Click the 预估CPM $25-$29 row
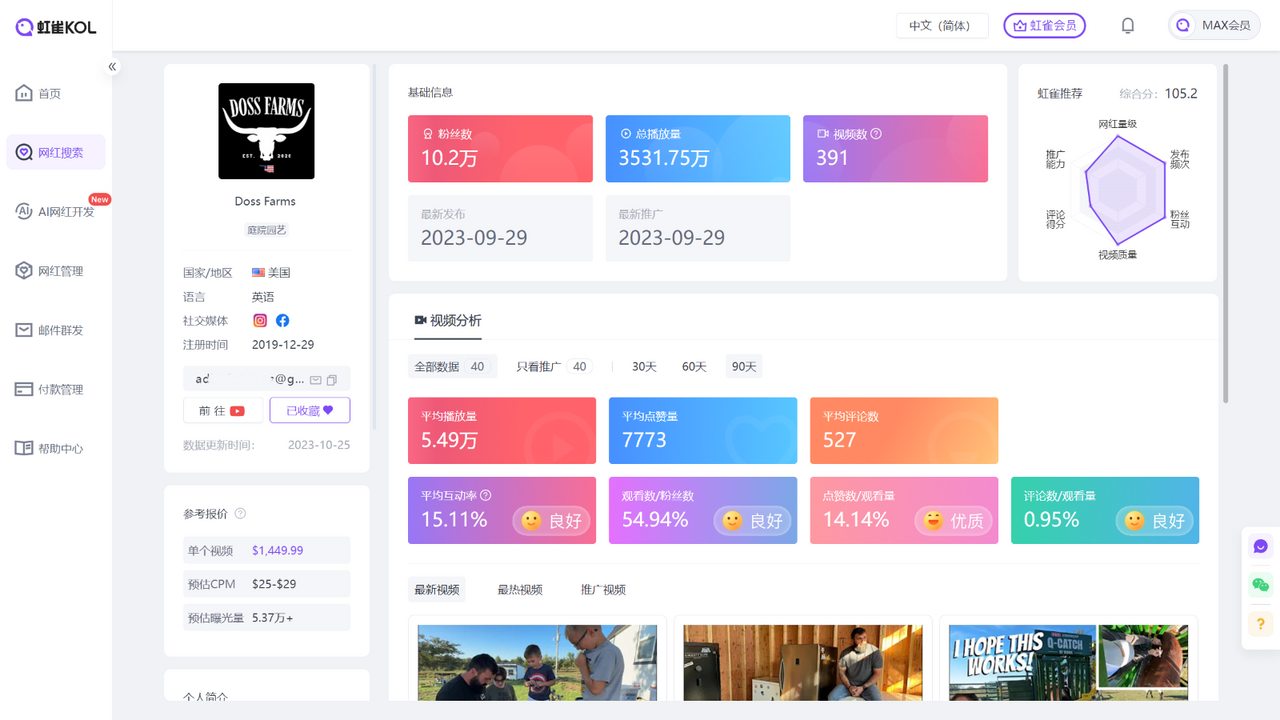 point(266,584)
